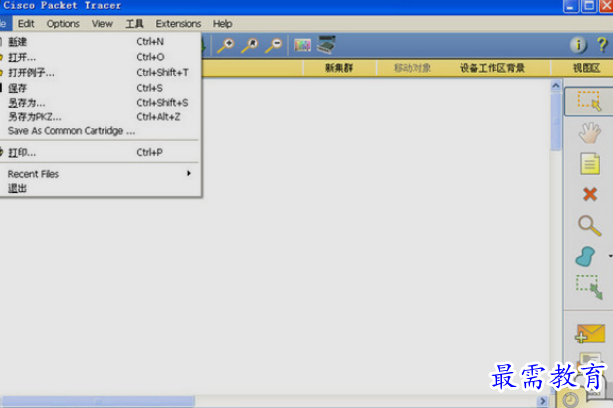Viewport: 613px width, 408px height.
Task: Choose the Resize Shape tool
Action: 589,287
